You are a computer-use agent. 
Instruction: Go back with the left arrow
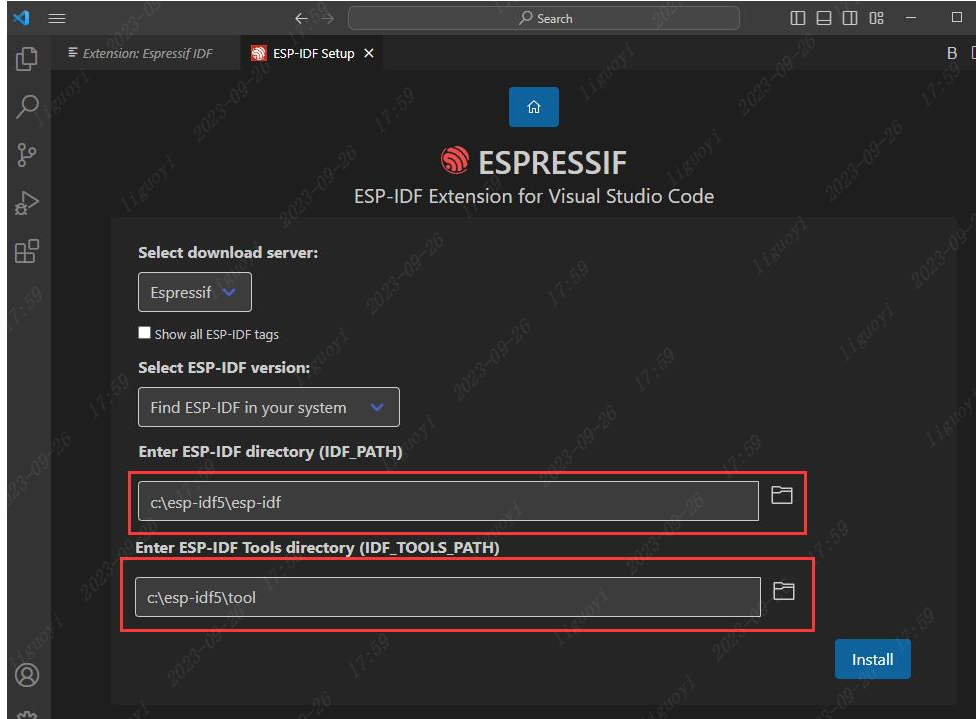pos(301,19)
